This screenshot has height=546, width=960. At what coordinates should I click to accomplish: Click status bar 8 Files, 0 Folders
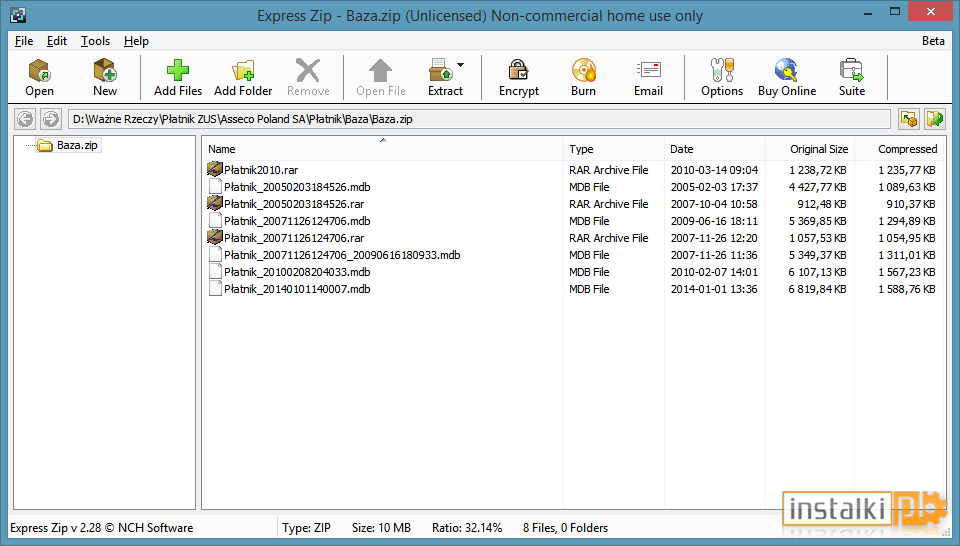tap(565, 528)
